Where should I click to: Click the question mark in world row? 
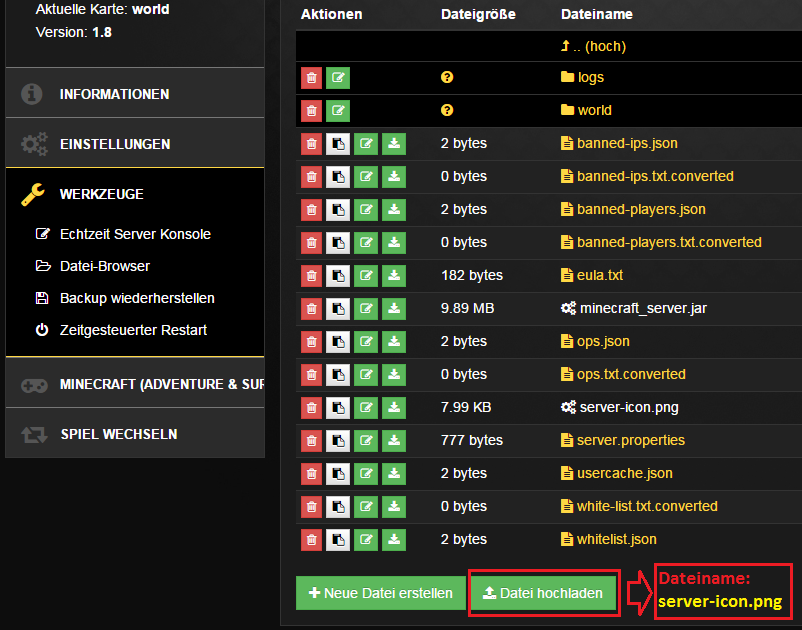click(447, 110)
